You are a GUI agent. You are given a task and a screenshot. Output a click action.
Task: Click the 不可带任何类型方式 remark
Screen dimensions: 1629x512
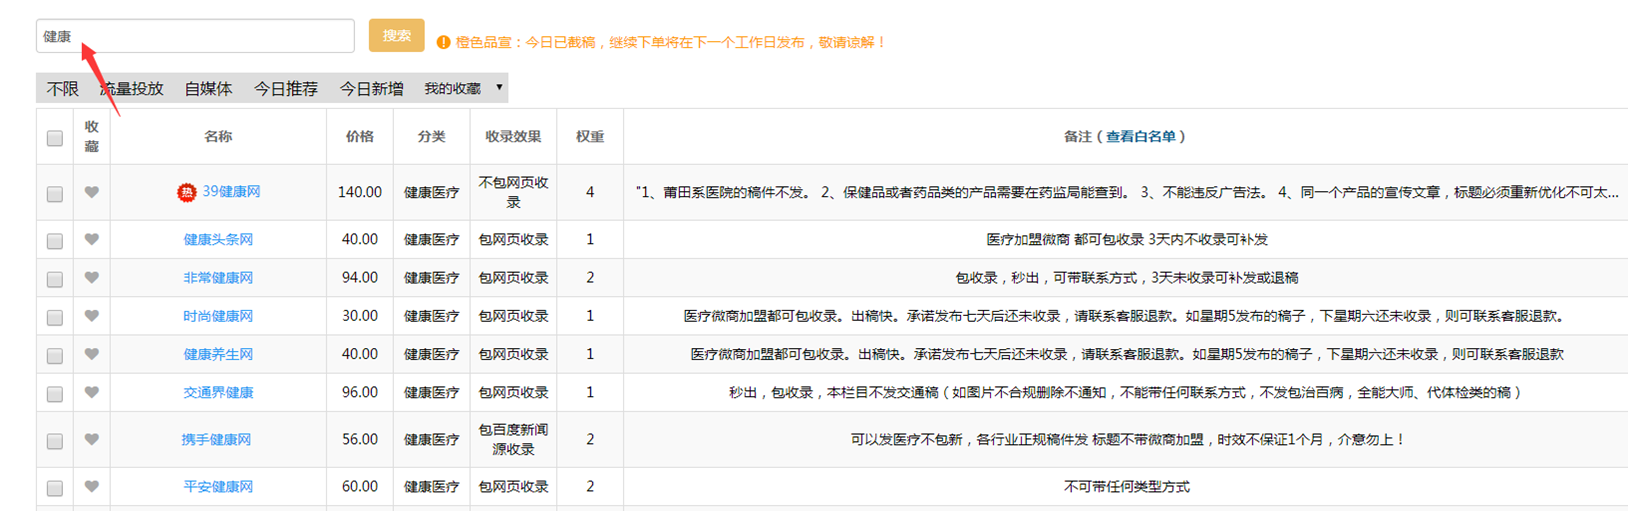click(1127, 487)
